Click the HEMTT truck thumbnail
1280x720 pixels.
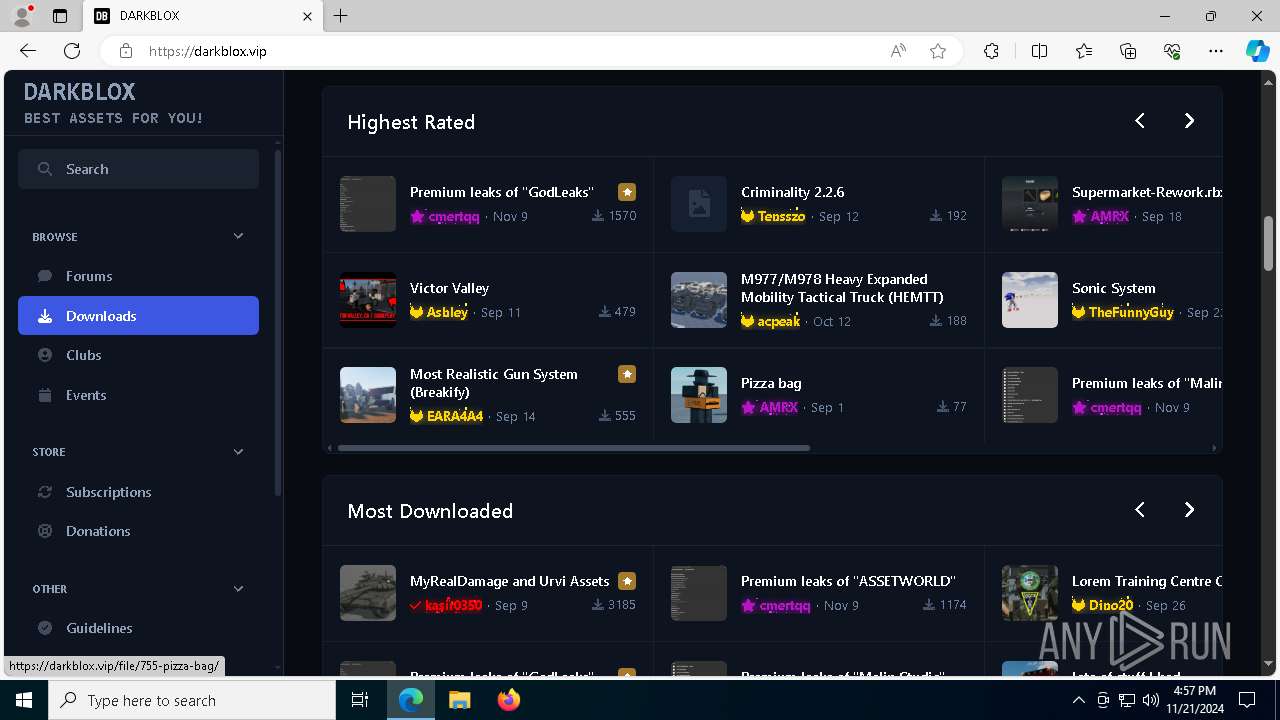699,300
